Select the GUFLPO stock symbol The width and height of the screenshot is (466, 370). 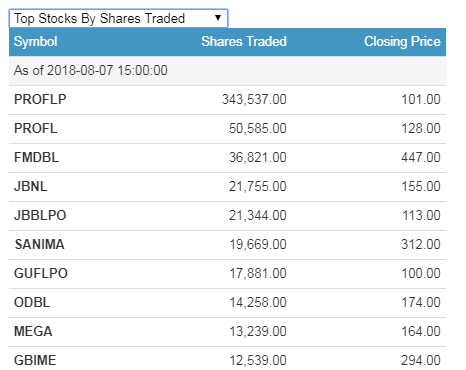pos(41,273)
